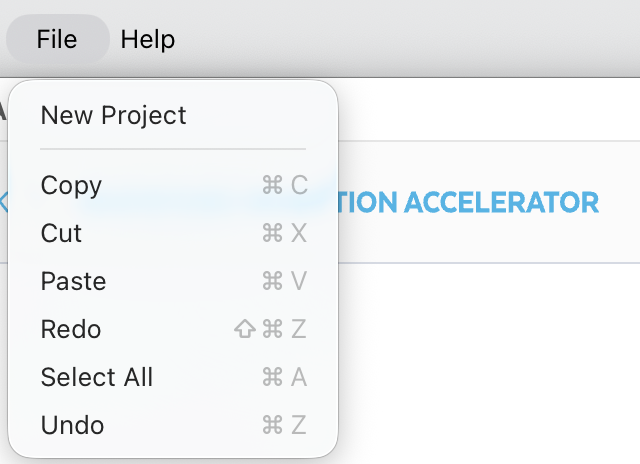Select the Copy menu item
This screenshot has width=640, height=464.
[x=71, y=185]
